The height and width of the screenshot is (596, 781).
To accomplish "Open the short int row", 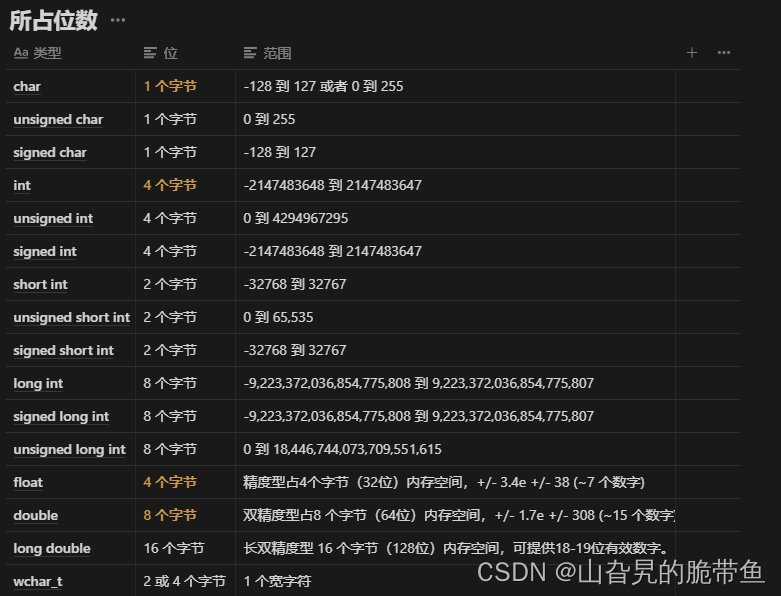I will coord(40,284).
